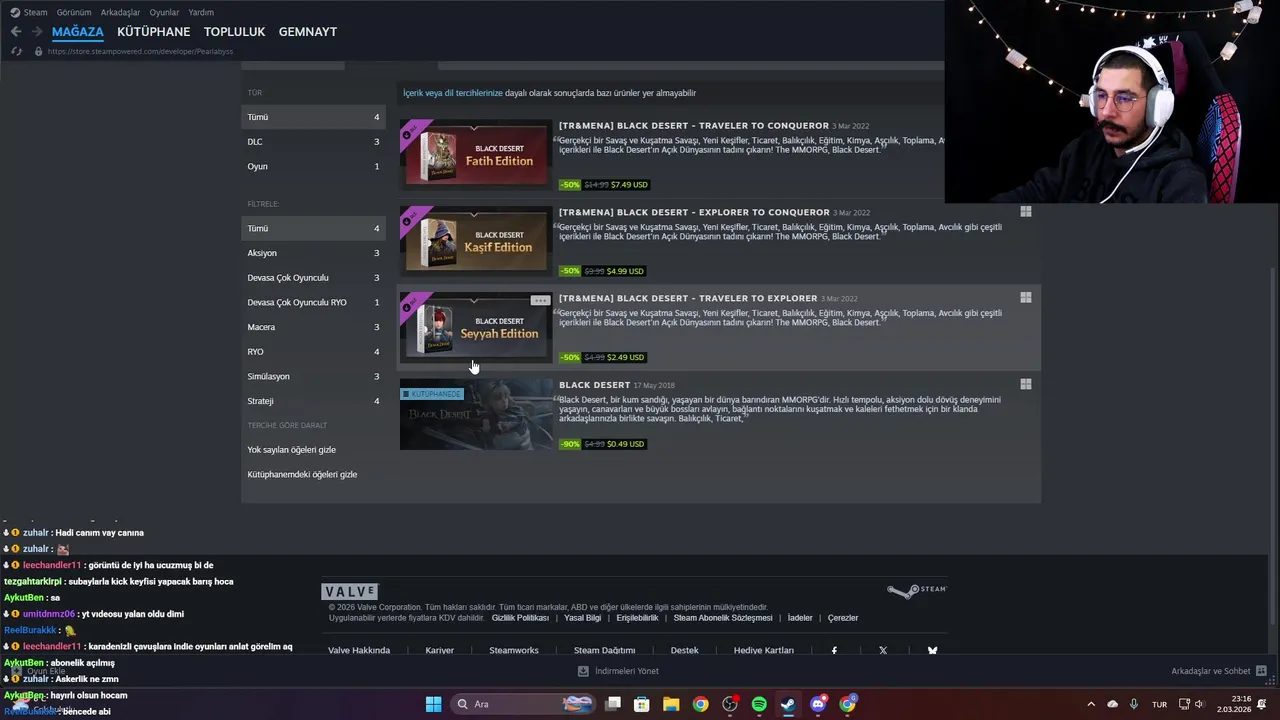Viewport: 1280px width, 720px height.
Task: Click the Steam logo in footer
Action: (917, 591)
